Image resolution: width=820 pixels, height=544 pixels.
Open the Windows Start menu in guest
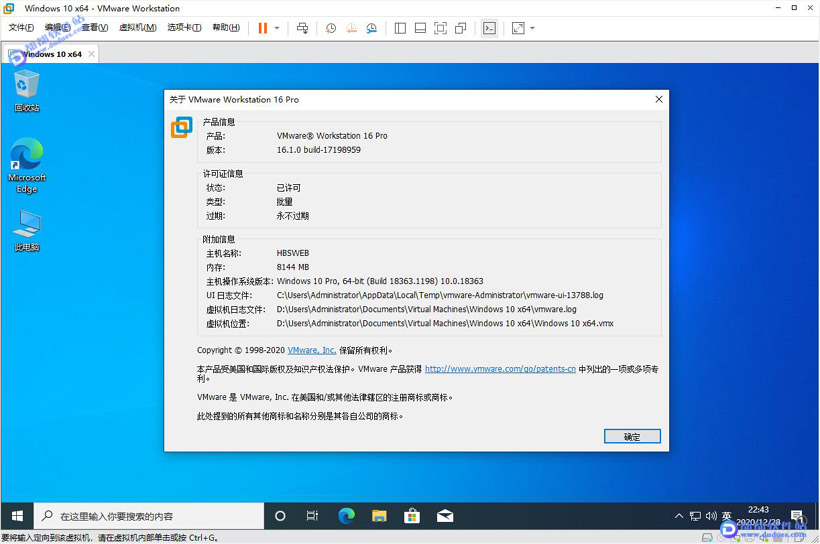click(17, 516)
